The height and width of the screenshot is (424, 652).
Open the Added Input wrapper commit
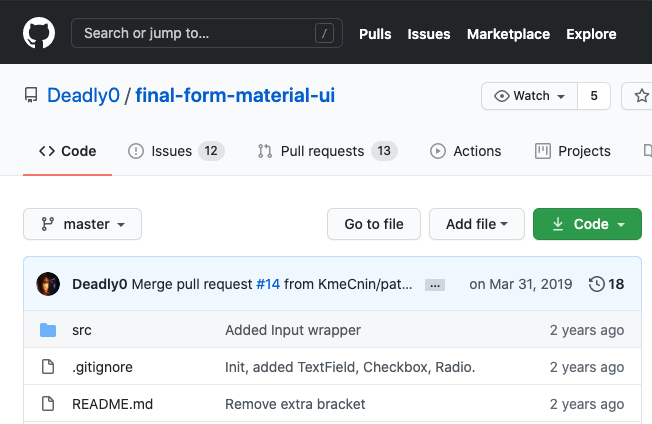[x=293, y=330]
